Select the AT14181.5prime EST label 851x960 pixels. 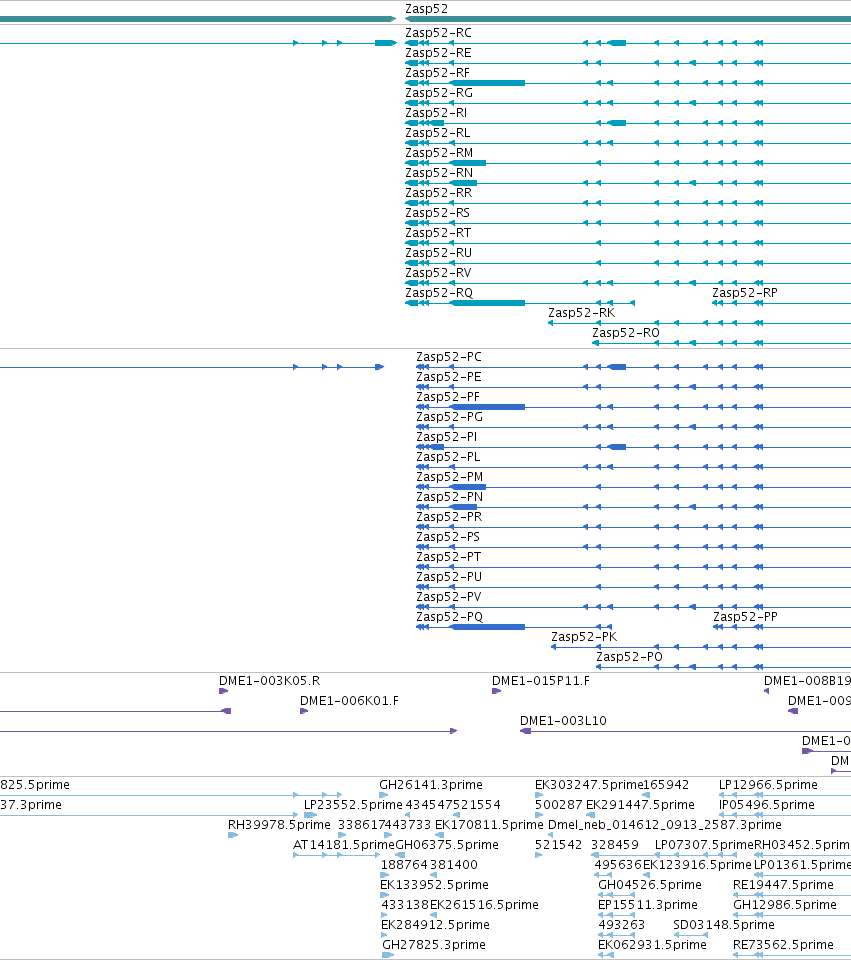pos(344,845)
